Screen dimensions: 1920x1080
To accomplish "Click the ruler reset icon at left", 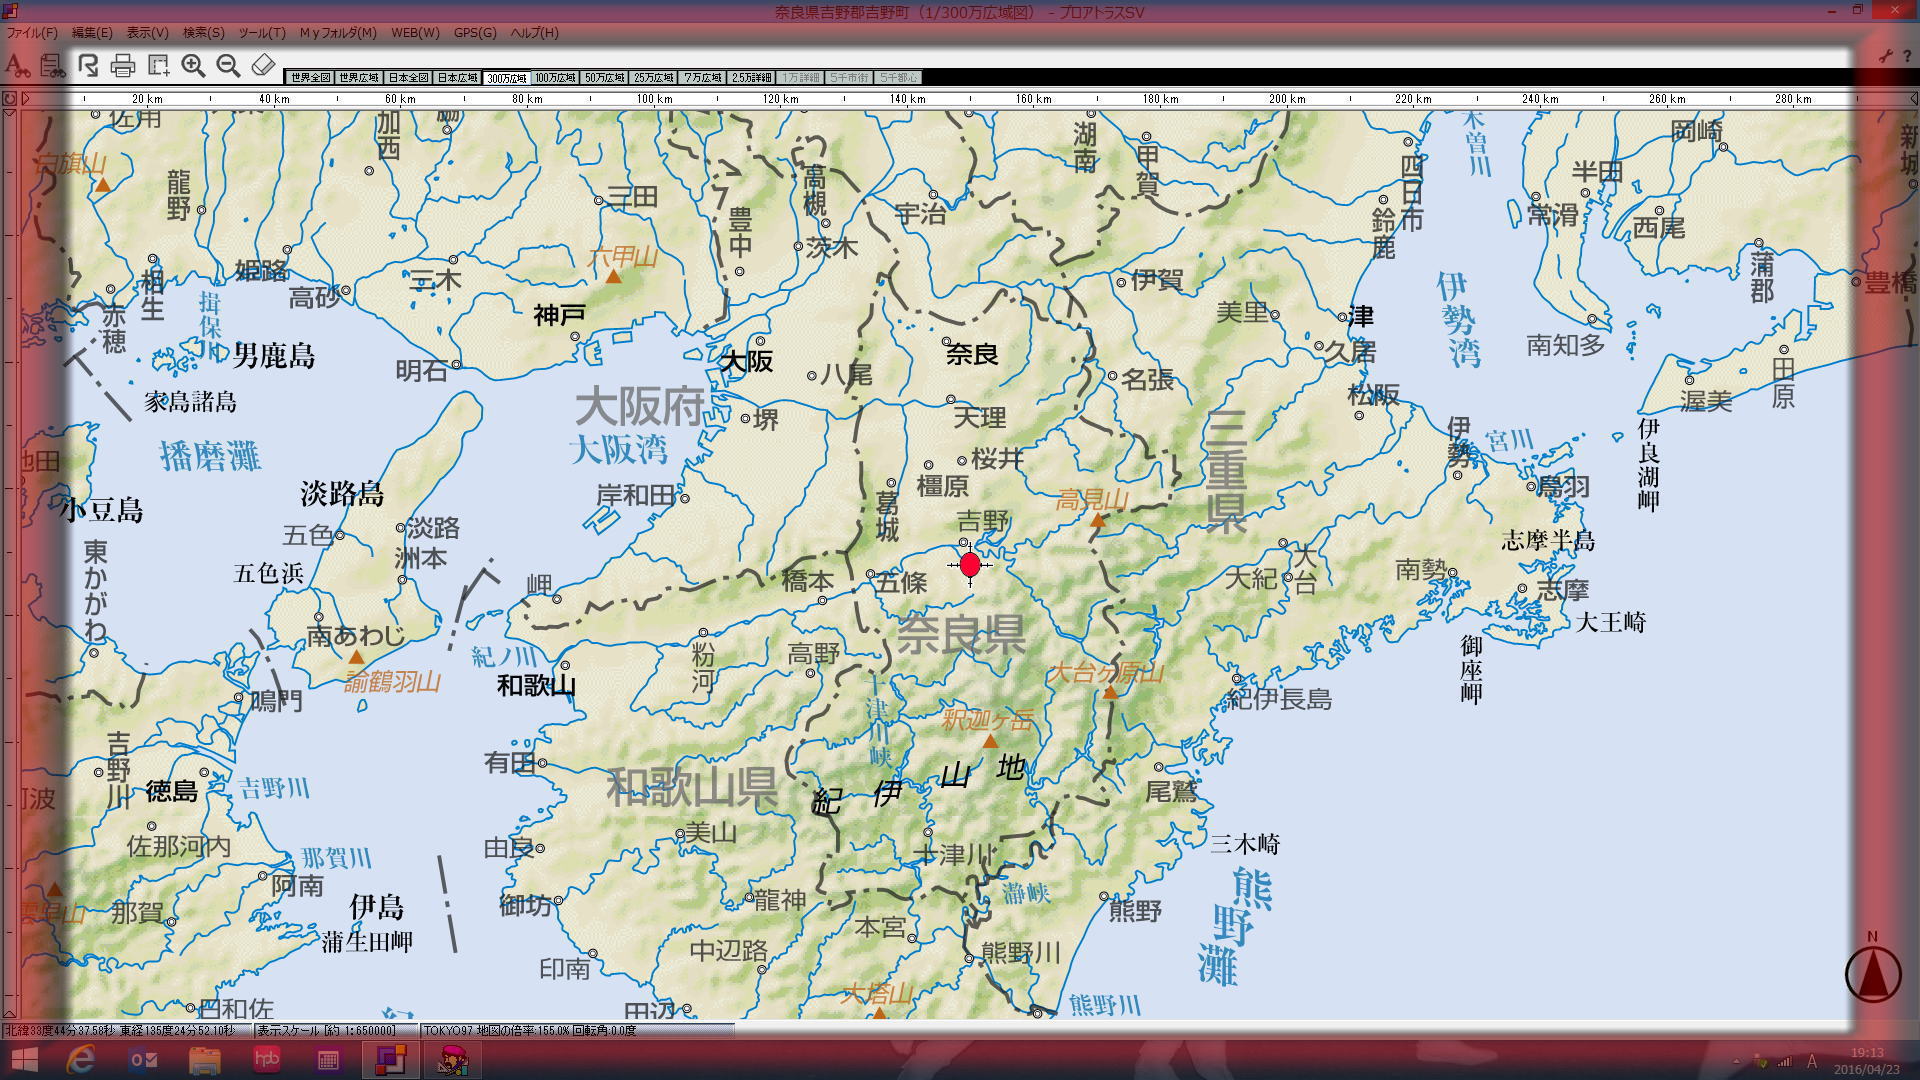I will (10, 98).
